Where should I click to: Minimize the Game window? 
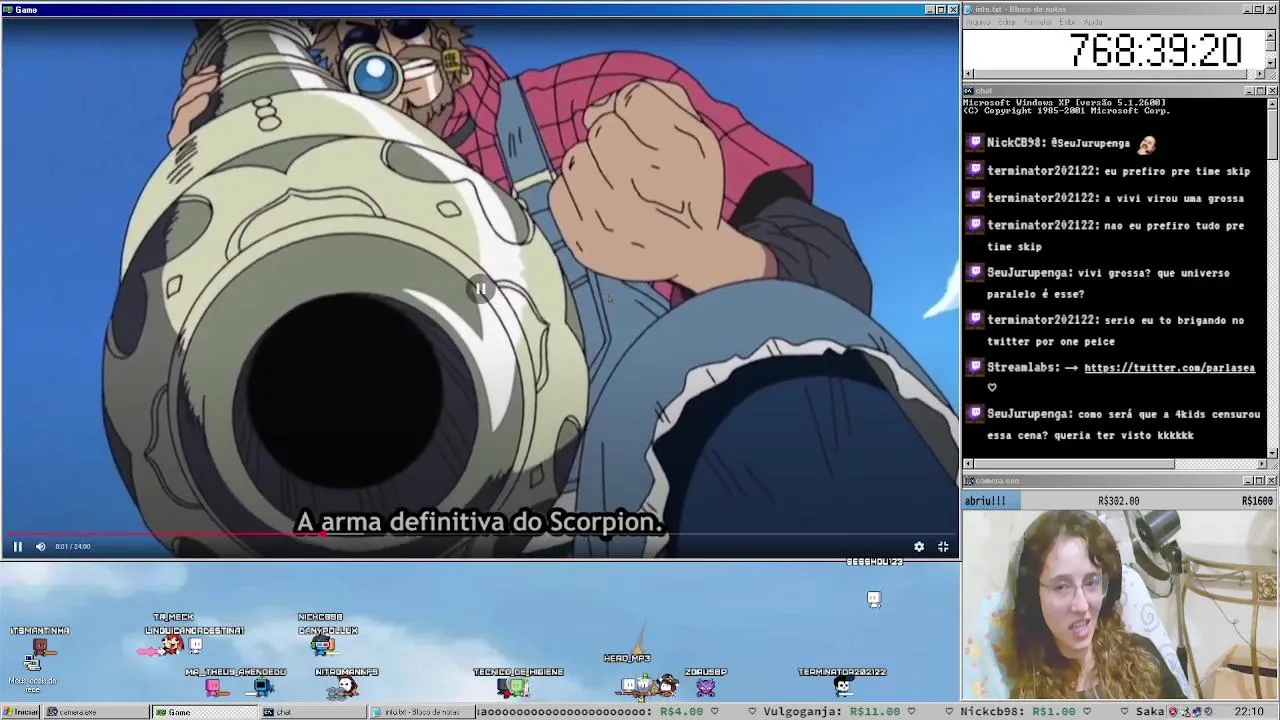(x=929, y=9)
